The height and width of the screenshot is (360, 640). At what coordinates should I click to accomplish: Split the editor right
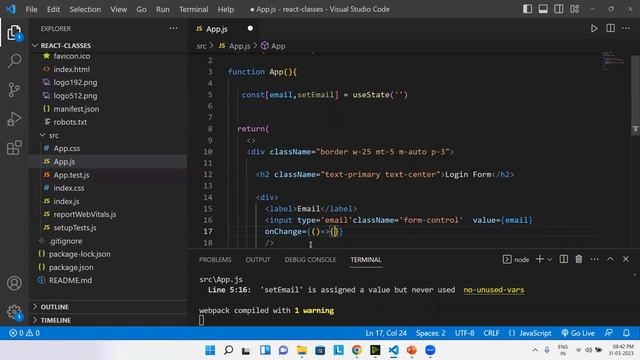(x=611, y=28)
